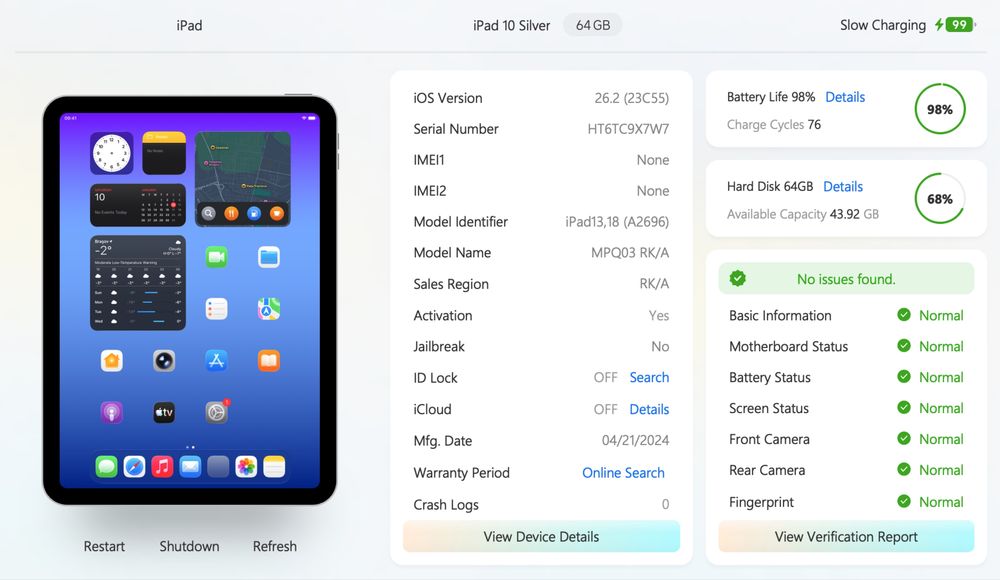Click the clock widget on iPad screen
The height and width of the screenshot is (580, 1000).
pos(112,153)
